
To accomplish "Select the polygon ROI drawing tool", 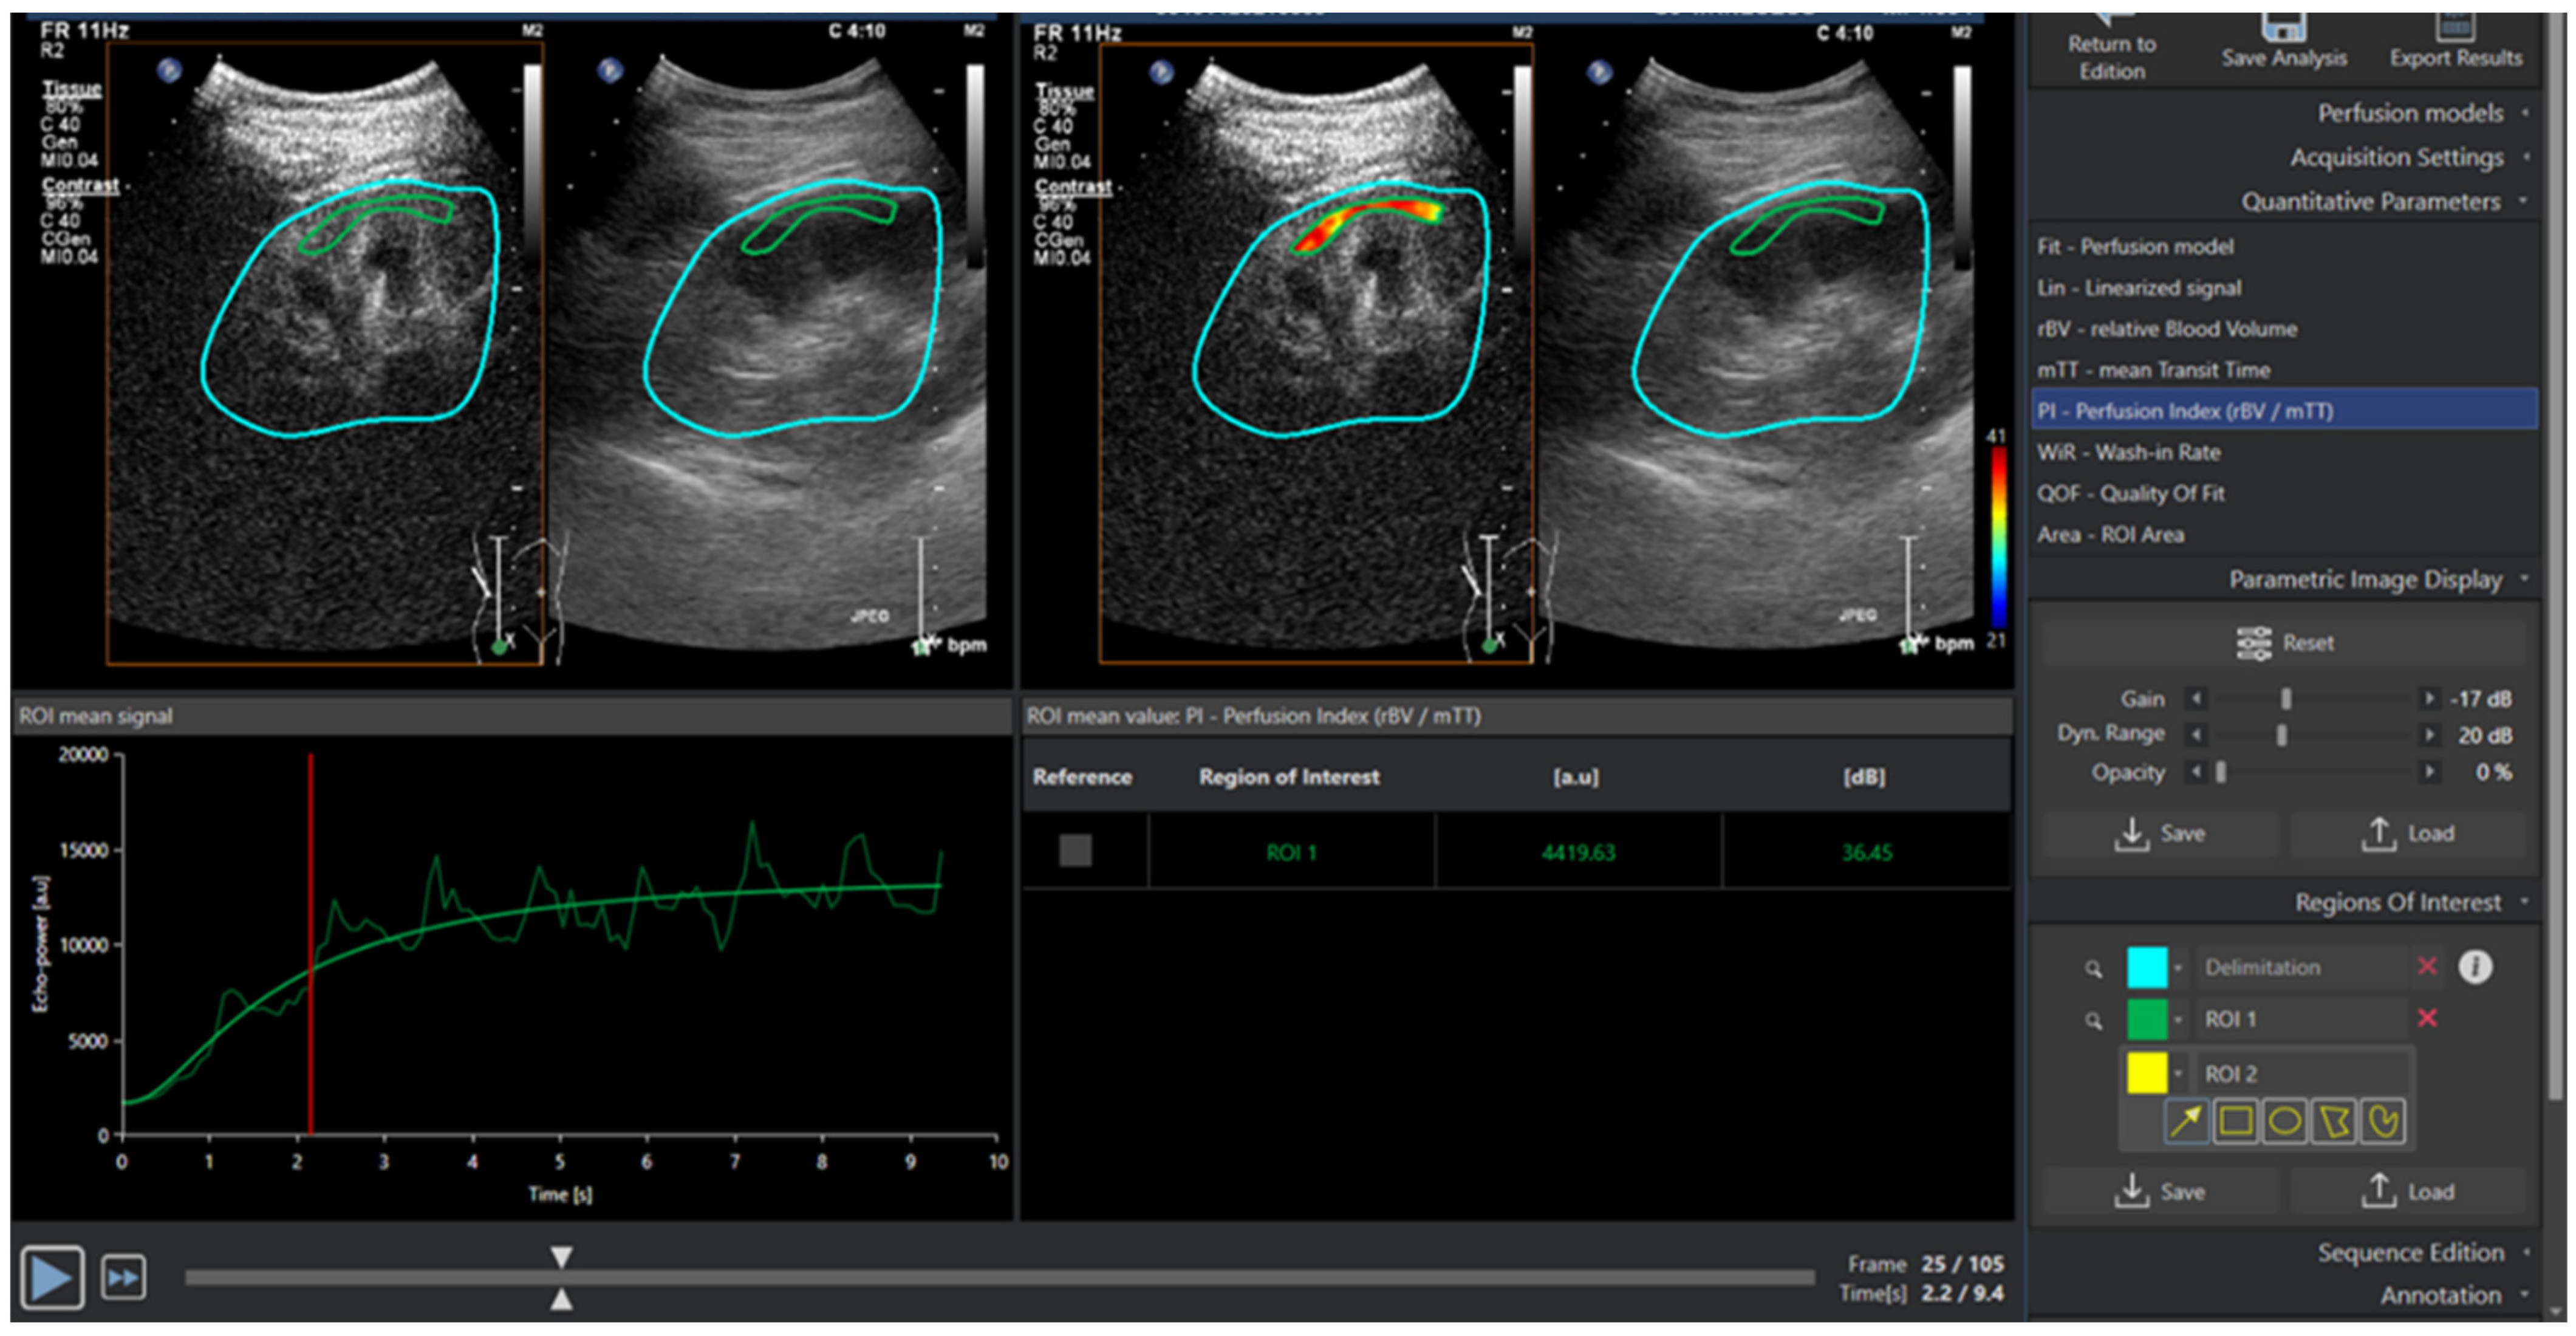I will pos(2334,1121).
